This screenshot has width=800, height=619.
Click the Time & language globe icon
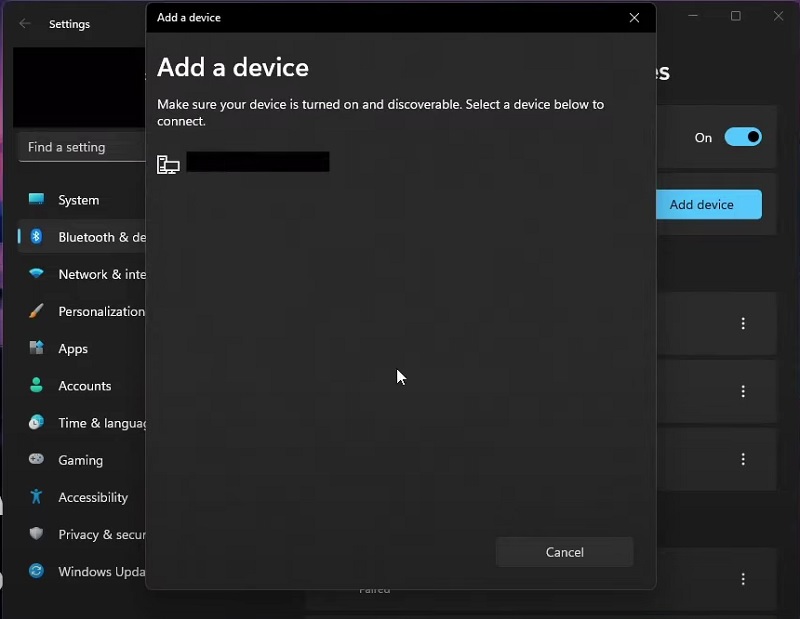point(36,422)
